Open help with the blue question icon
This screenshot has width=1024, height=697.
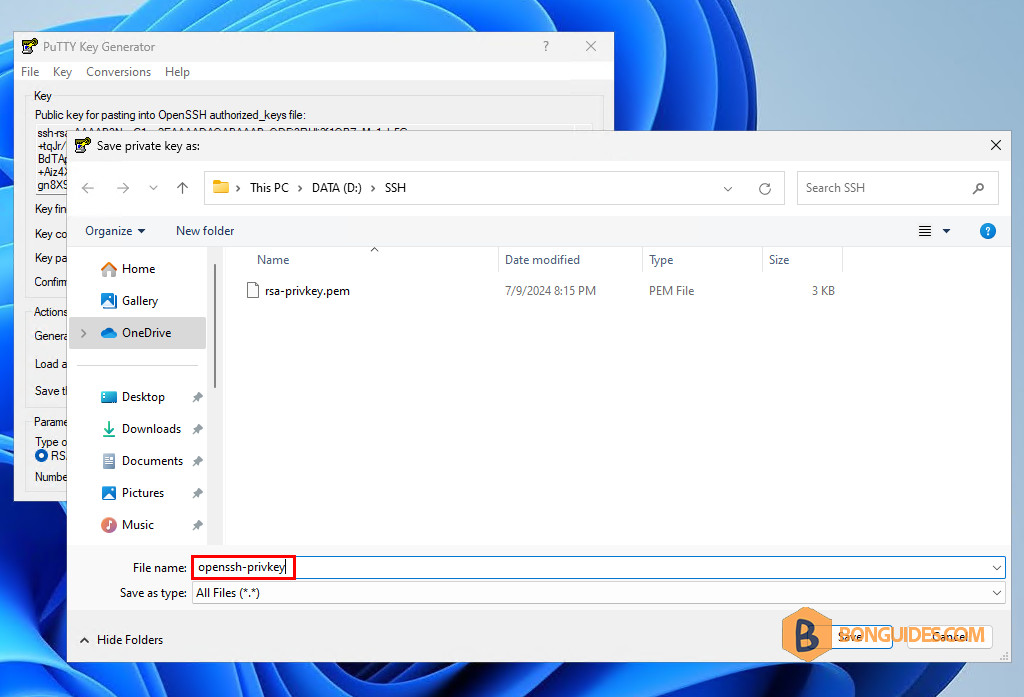click(987, 231)
